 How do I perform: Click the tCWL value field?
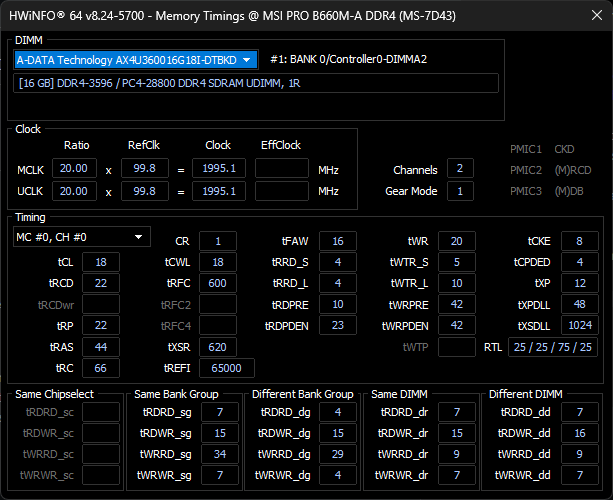(x=218, y=262)
